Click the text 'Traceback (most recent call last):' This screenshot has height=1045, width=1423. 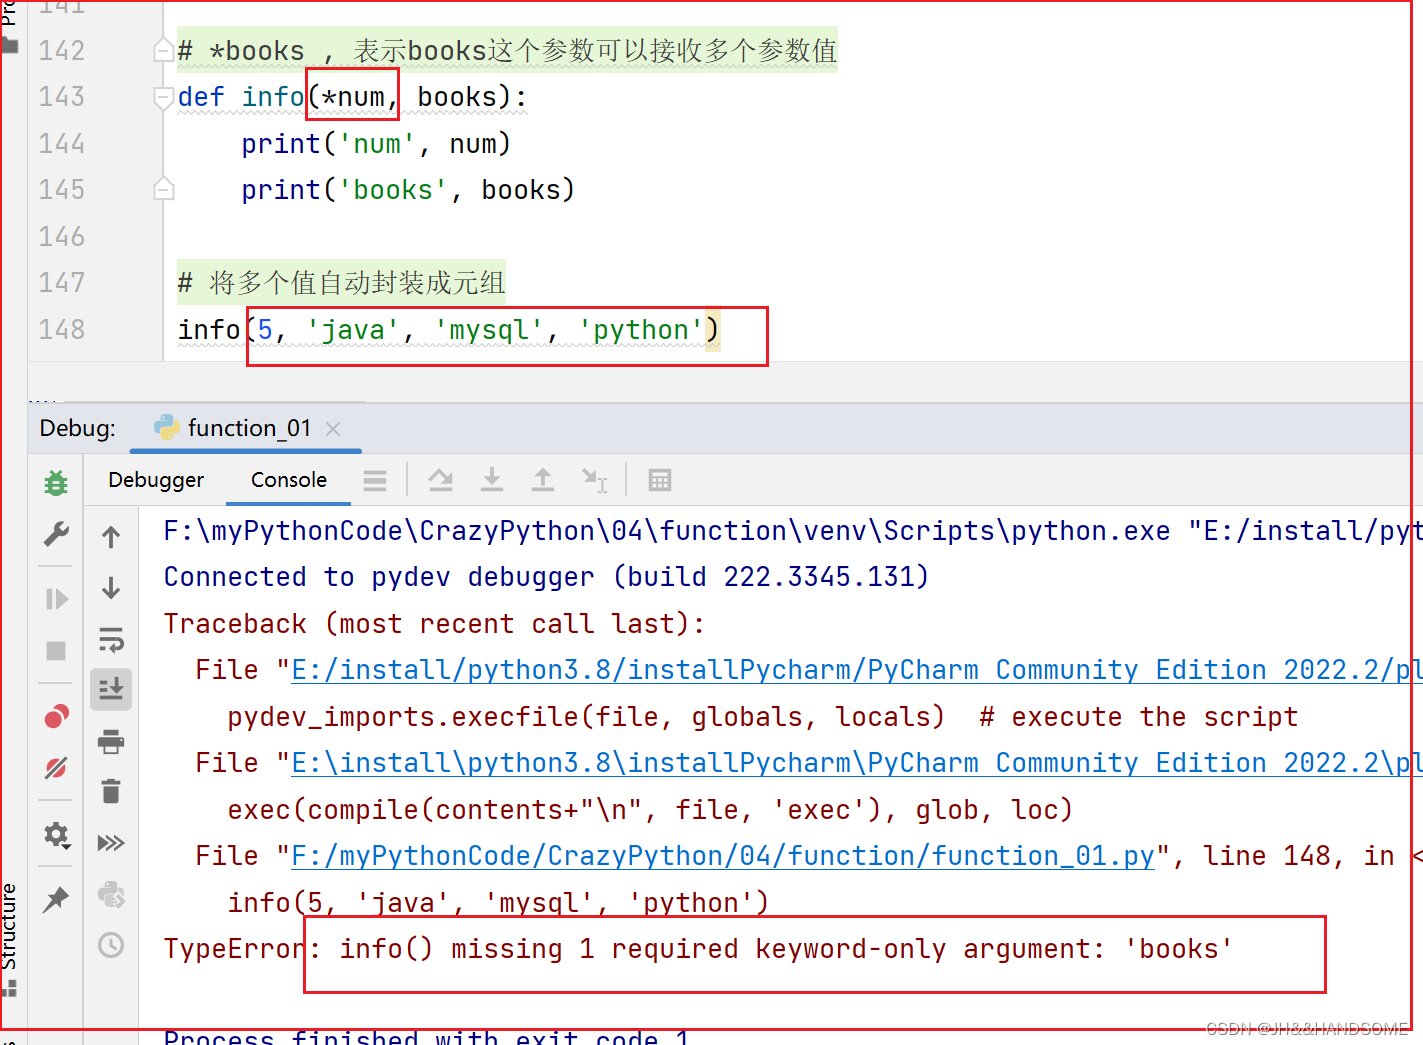(435, 624)
